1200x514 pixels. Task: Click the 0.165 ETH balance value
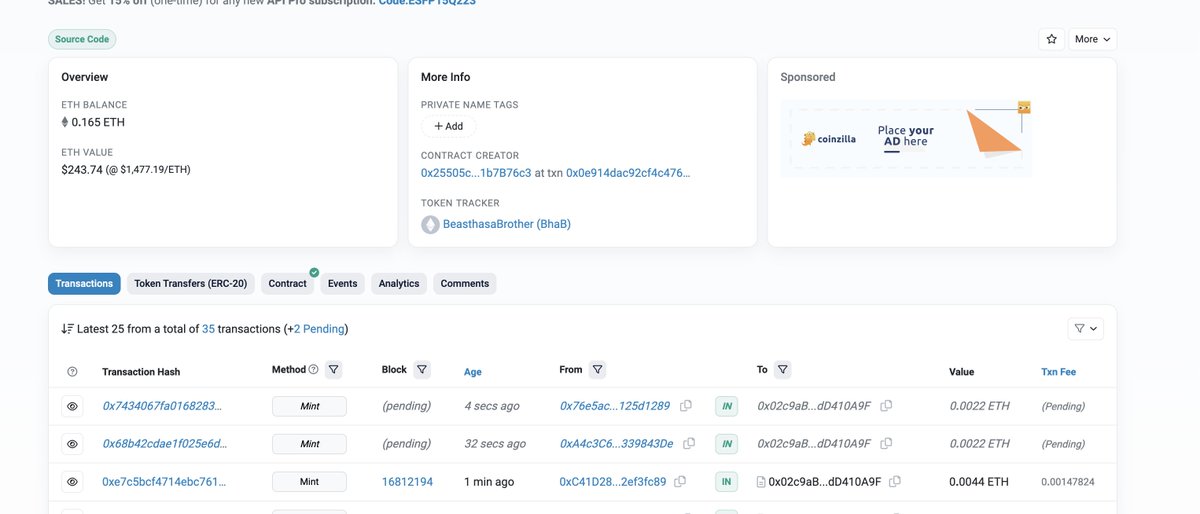[x=98, y=122]
